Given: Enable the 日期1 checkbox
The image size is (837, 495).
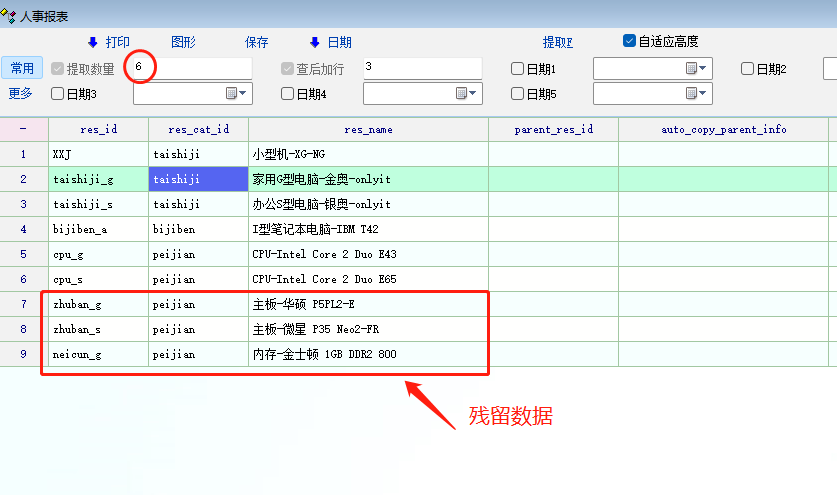Looking at the screenshot, I should (x=518, y=69).
